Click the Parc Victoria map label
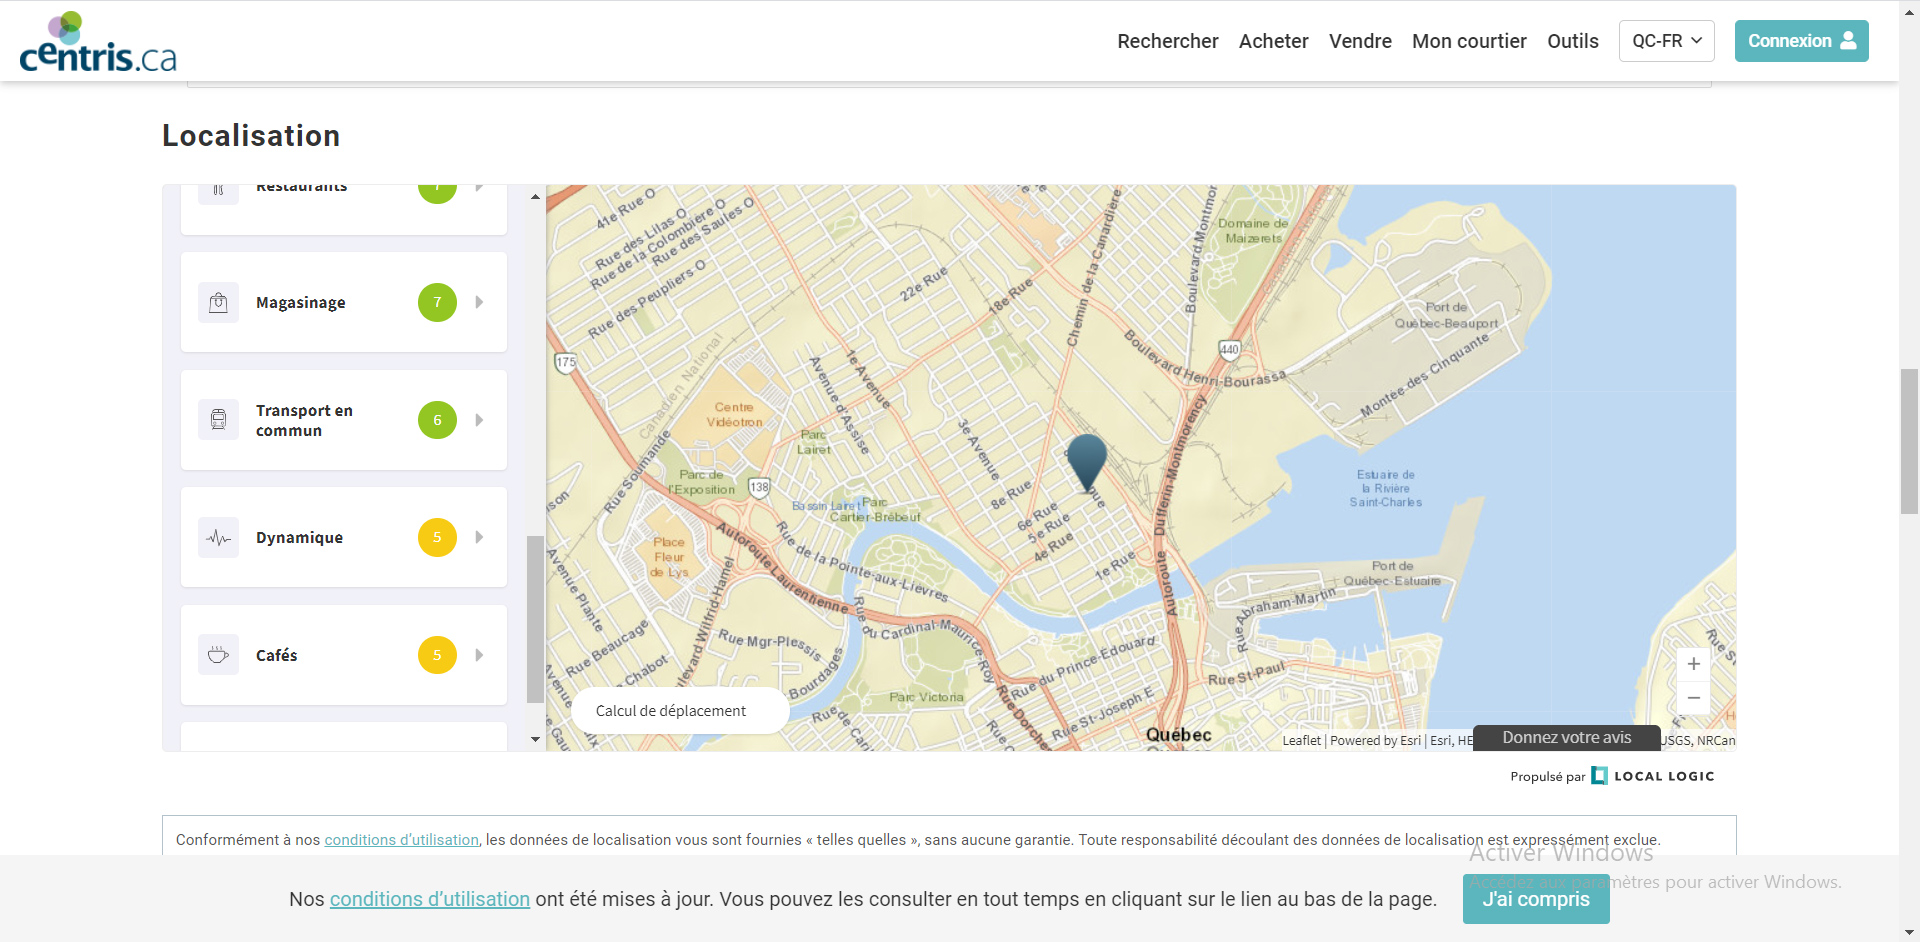 tap(926, 697)
